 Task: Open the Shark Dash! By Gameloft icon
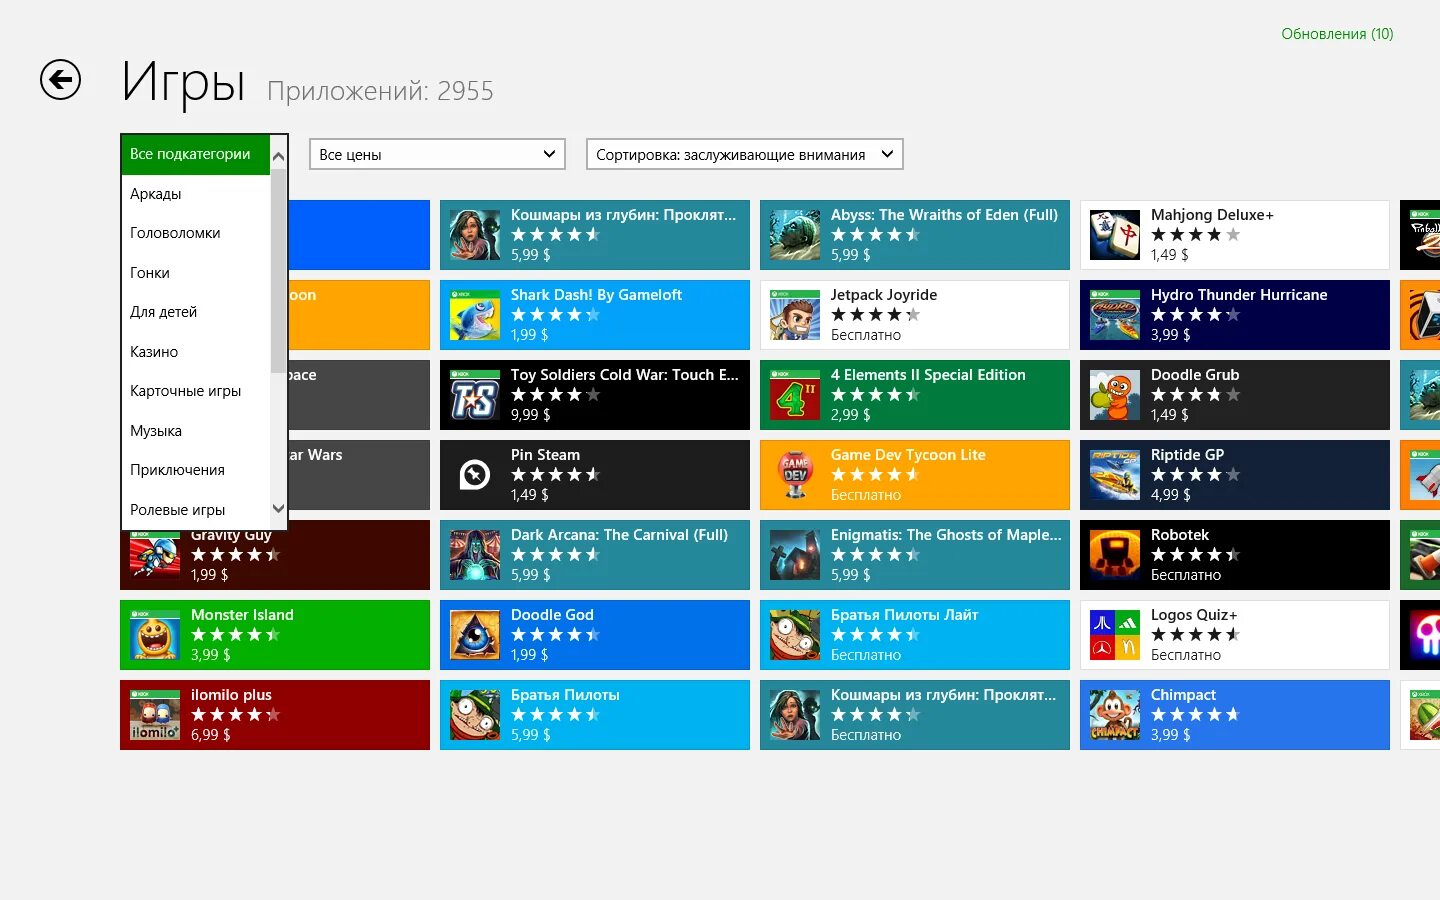point(475,315)
